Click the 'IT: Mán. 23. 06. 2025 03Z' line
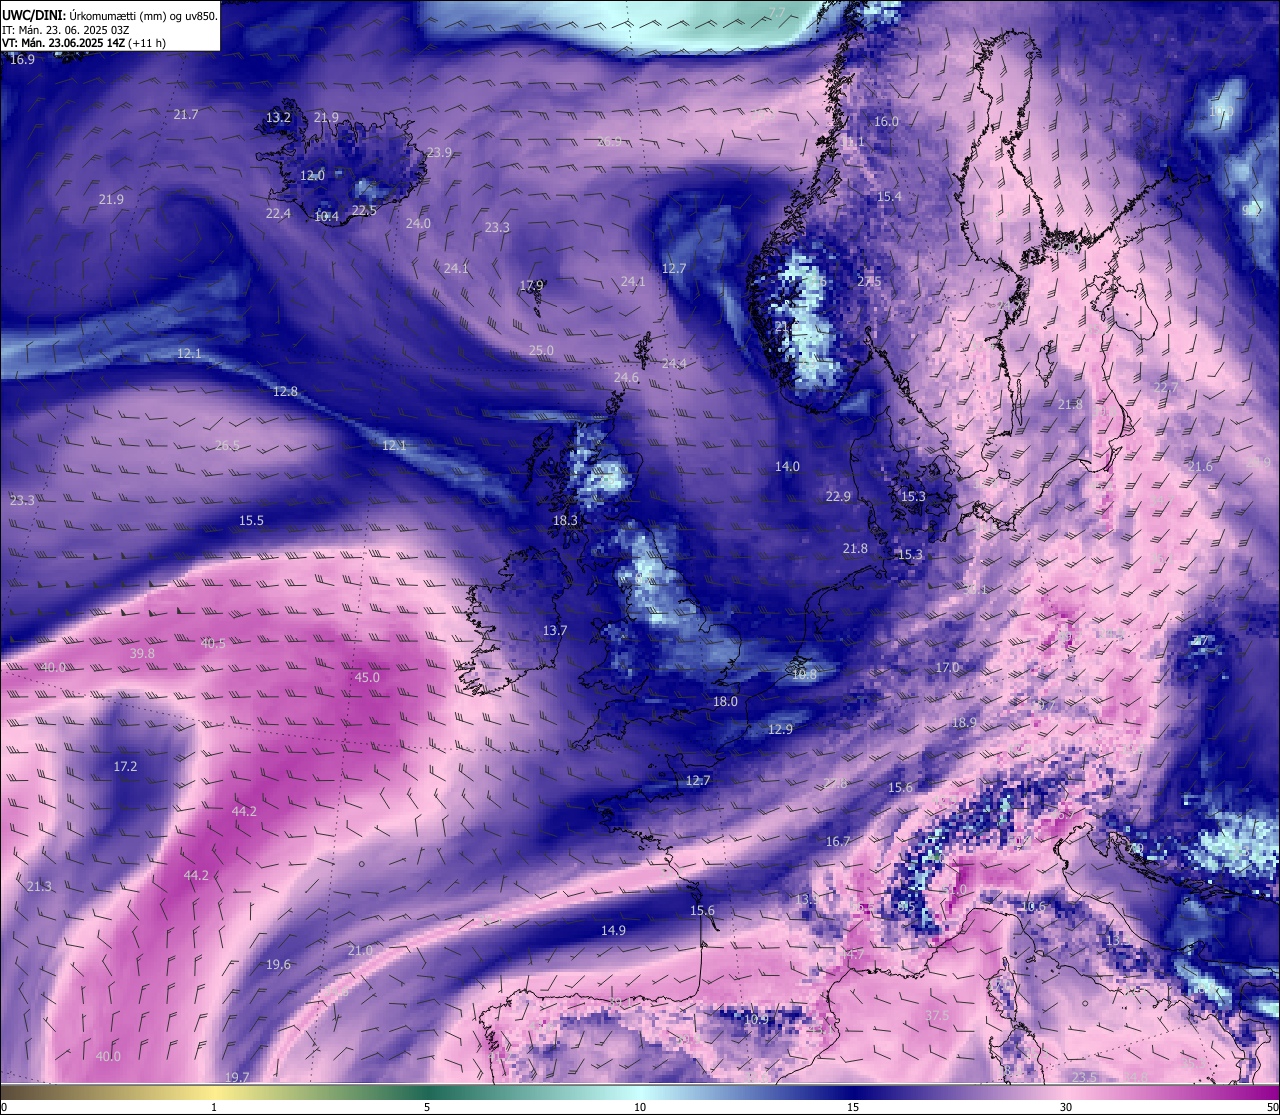 (x=66, y=30)
